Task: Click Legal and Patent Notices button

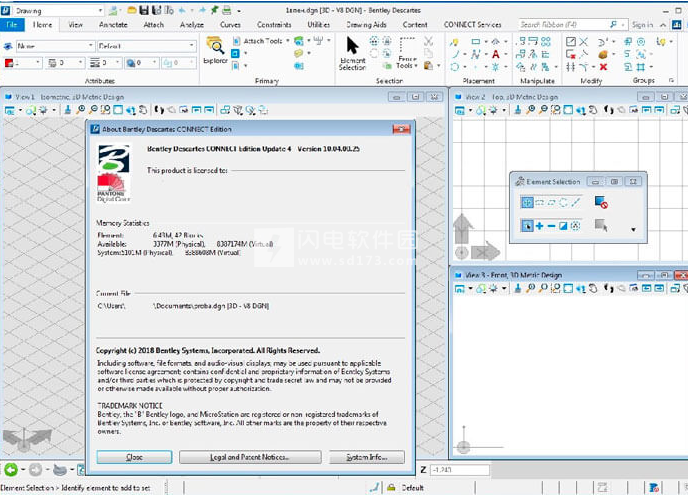Action: pos(250,457)
